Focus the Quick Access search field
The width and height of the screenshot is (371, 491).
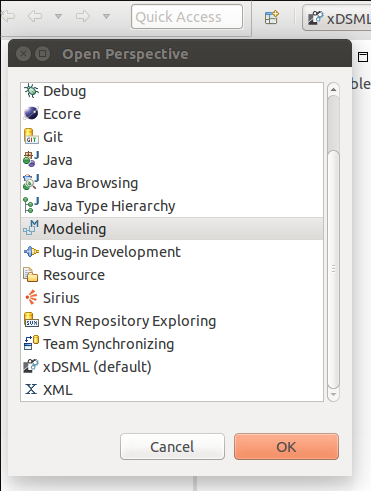[x=187, y=17]
